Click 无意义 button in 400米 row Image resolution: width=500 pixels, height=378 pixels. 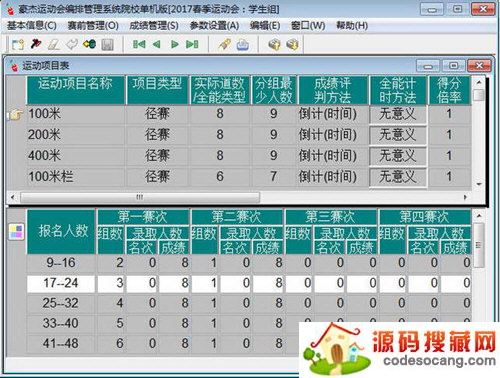coord(398,156)
